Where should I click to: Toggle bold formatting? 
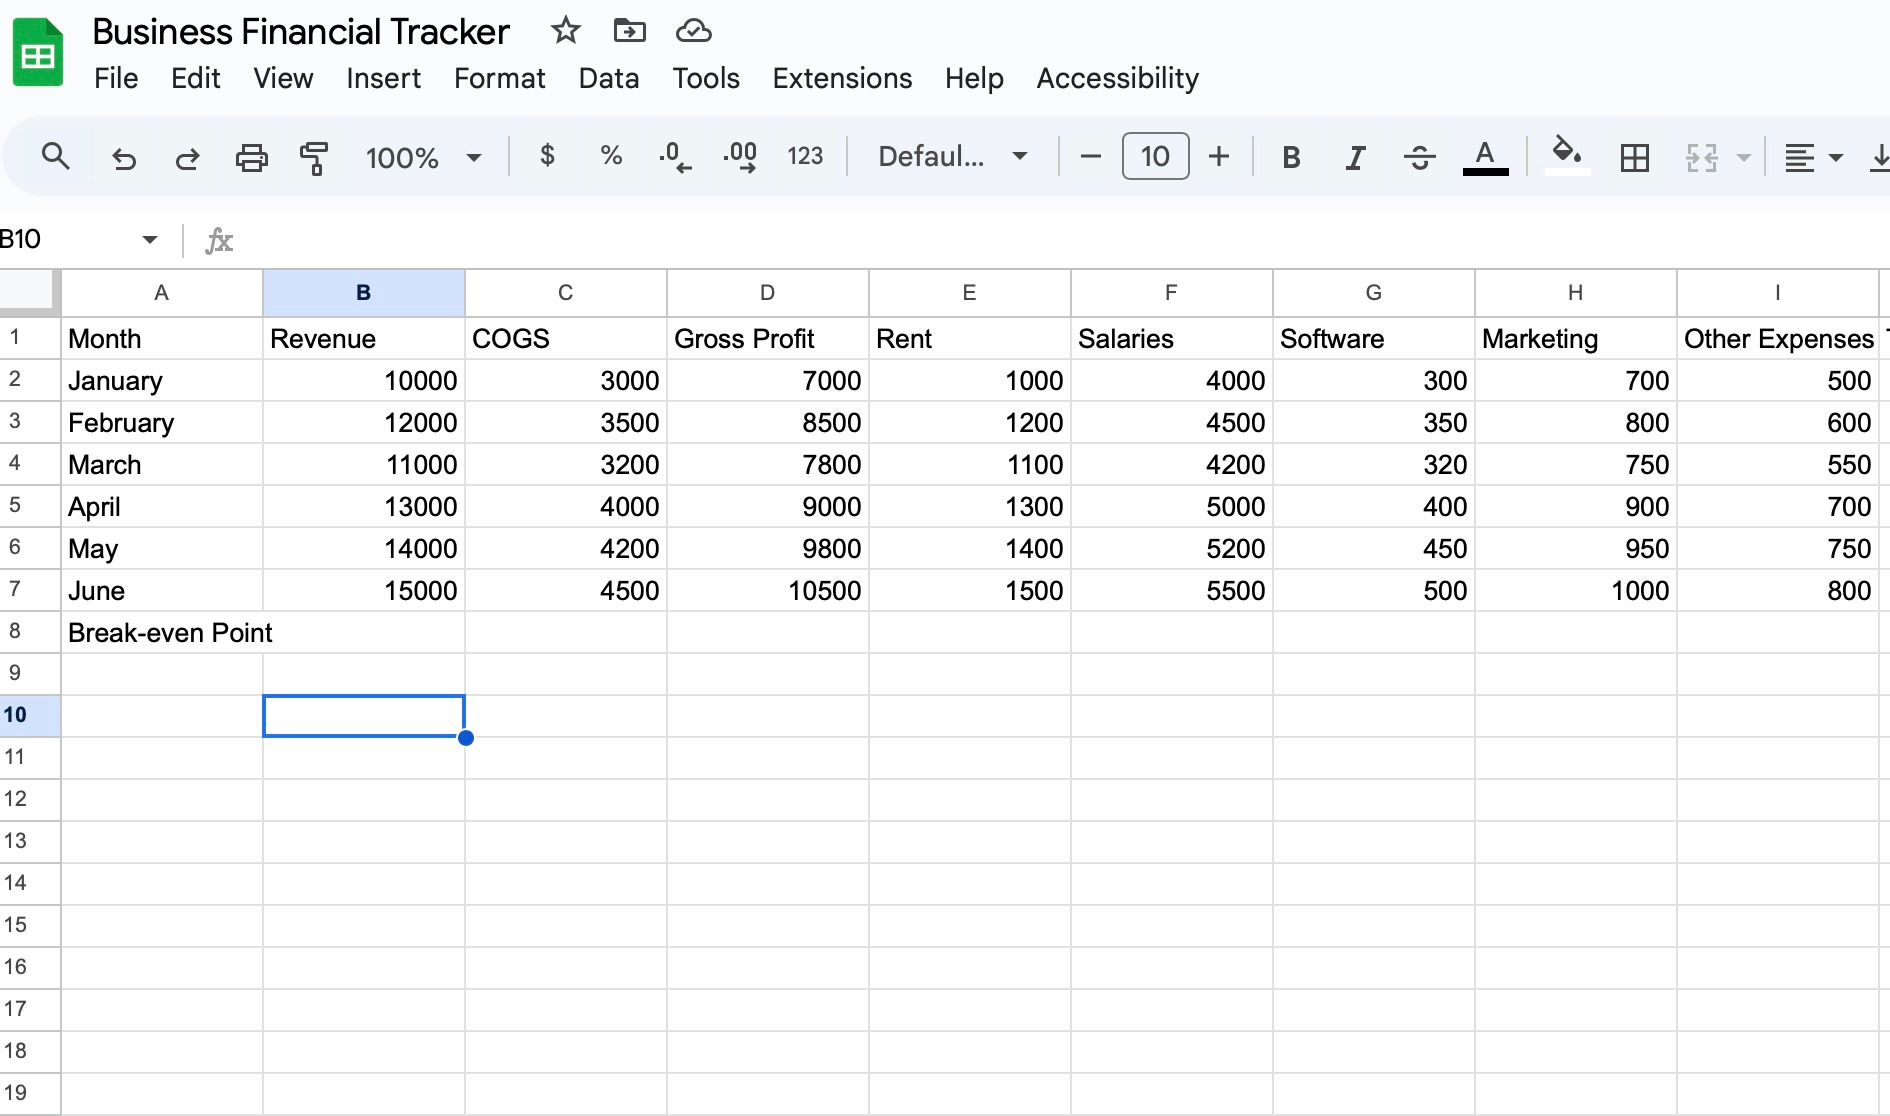click(1291, 157)
